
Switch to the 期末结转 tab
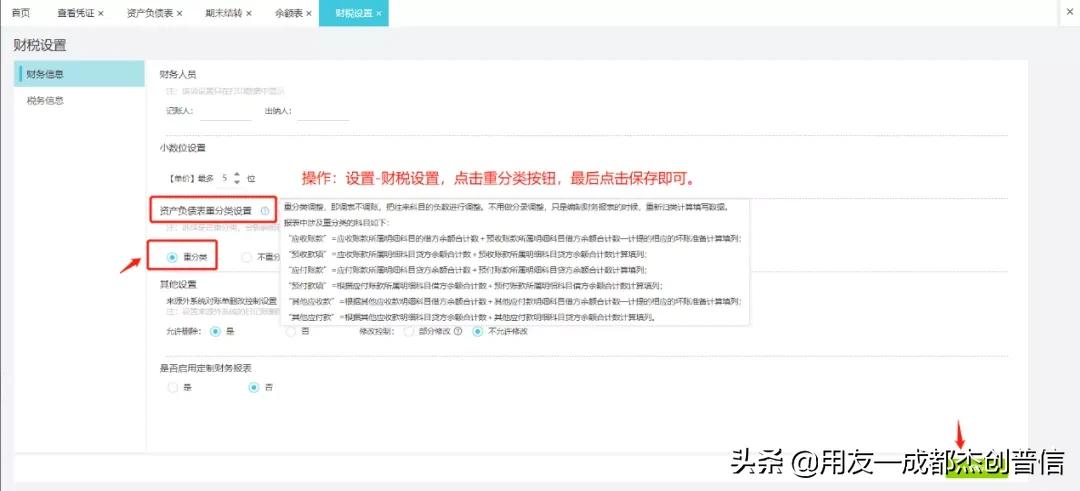click(224, 13)
